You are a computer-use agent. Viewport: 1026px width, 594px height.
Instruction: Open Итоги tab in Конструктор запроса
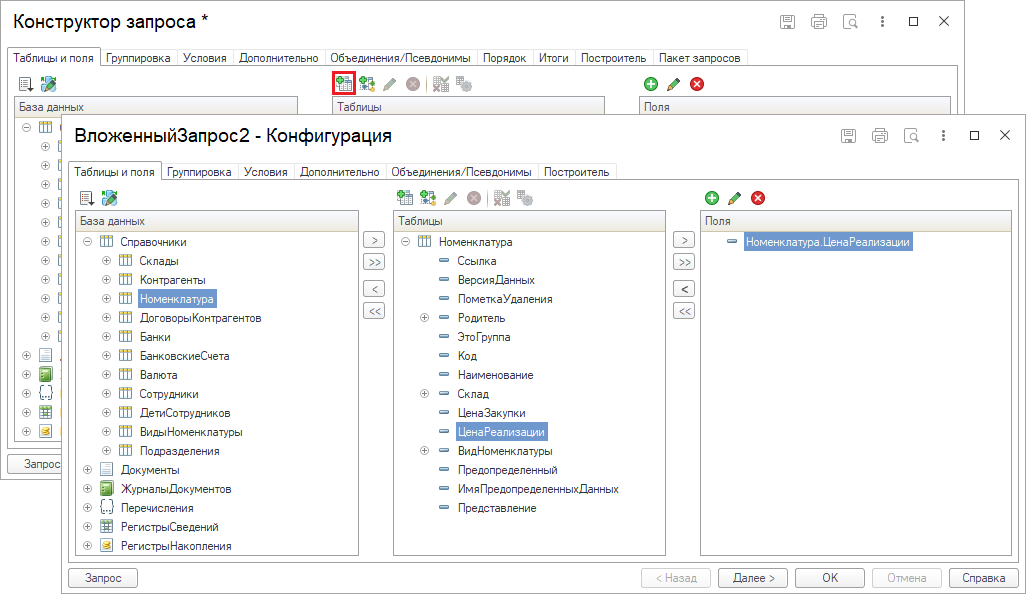pyautogui.click(x=554, y=58)
